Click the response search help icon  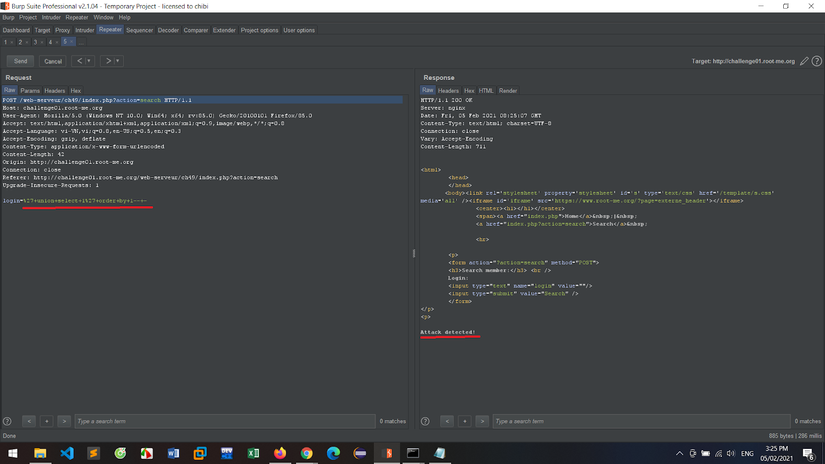click(427, 422)
